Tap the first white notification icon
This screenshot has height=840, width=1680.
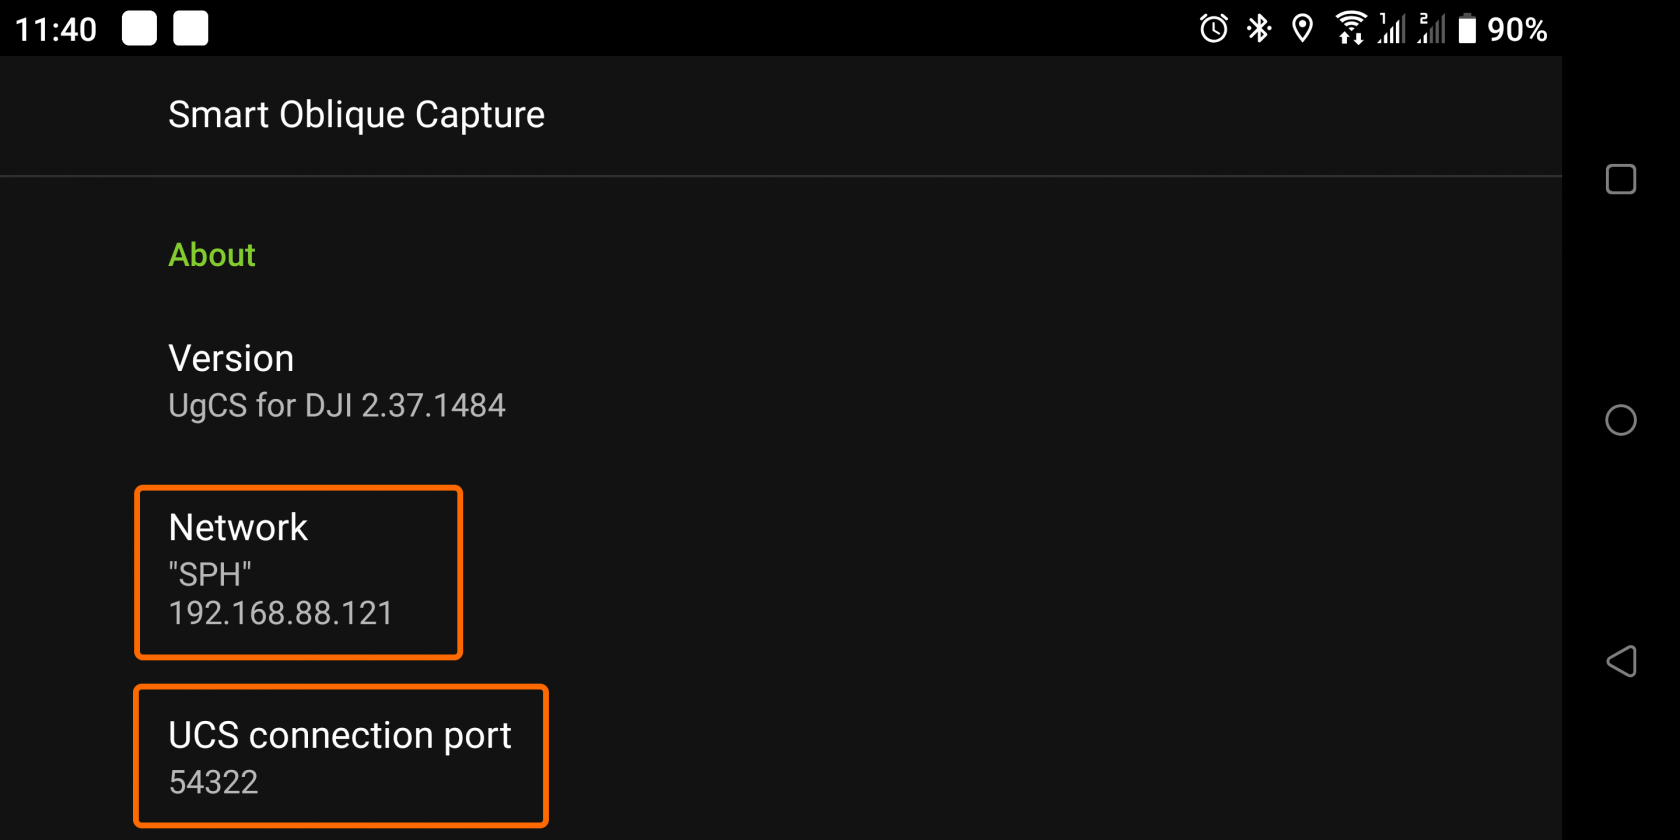point(140,28)
